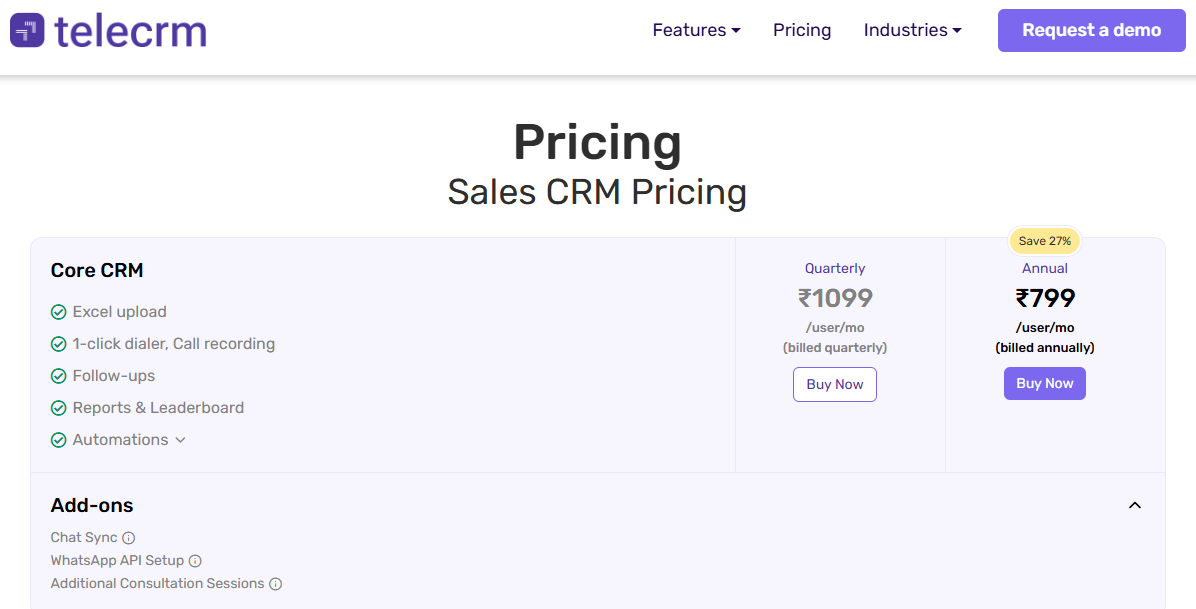Click checkmark beside Reports & Leaderboard
The image size is (1196, 609).
pyautogui.click(x=59, y=408)
